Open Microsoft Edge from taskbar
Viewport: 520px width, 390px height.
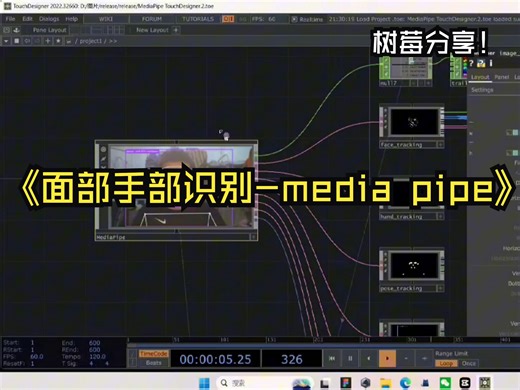coord(405,383)
